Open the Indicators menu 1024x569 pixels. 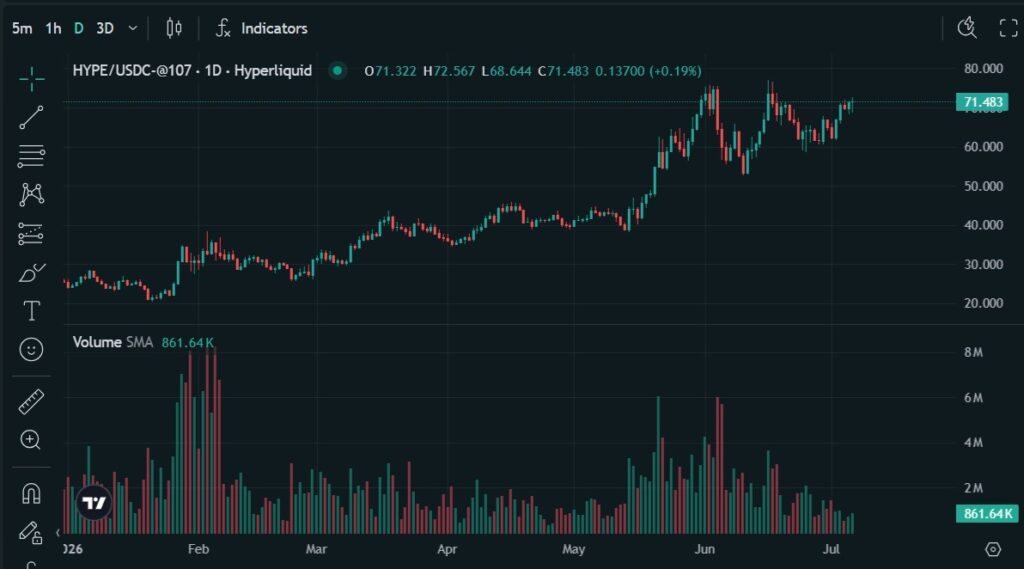[262, 28]
